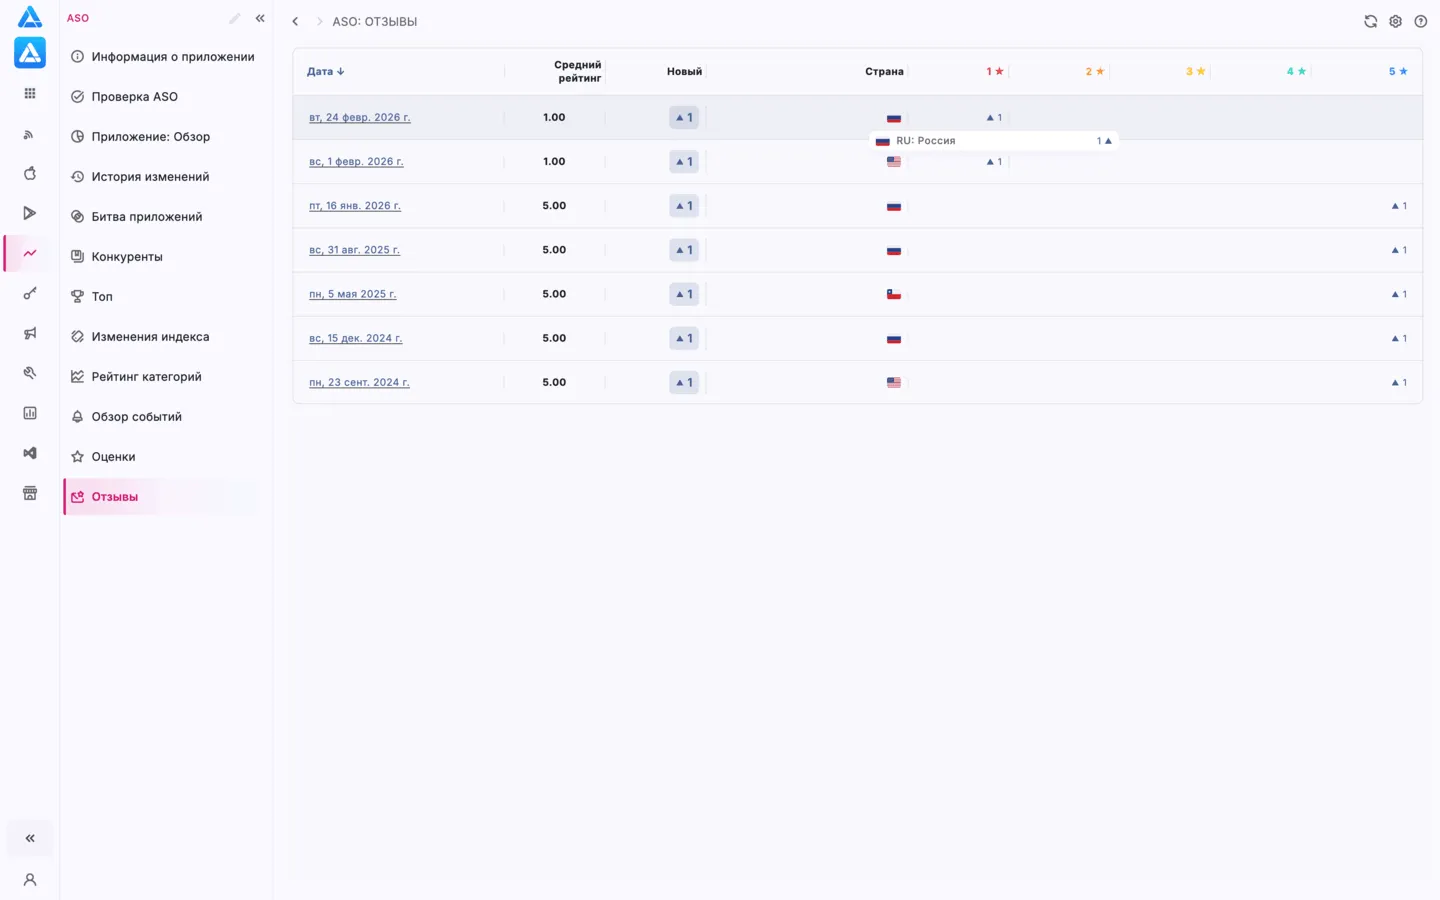
Task: Click the Visual Studio style rail icon
Action: coord(30,453)
